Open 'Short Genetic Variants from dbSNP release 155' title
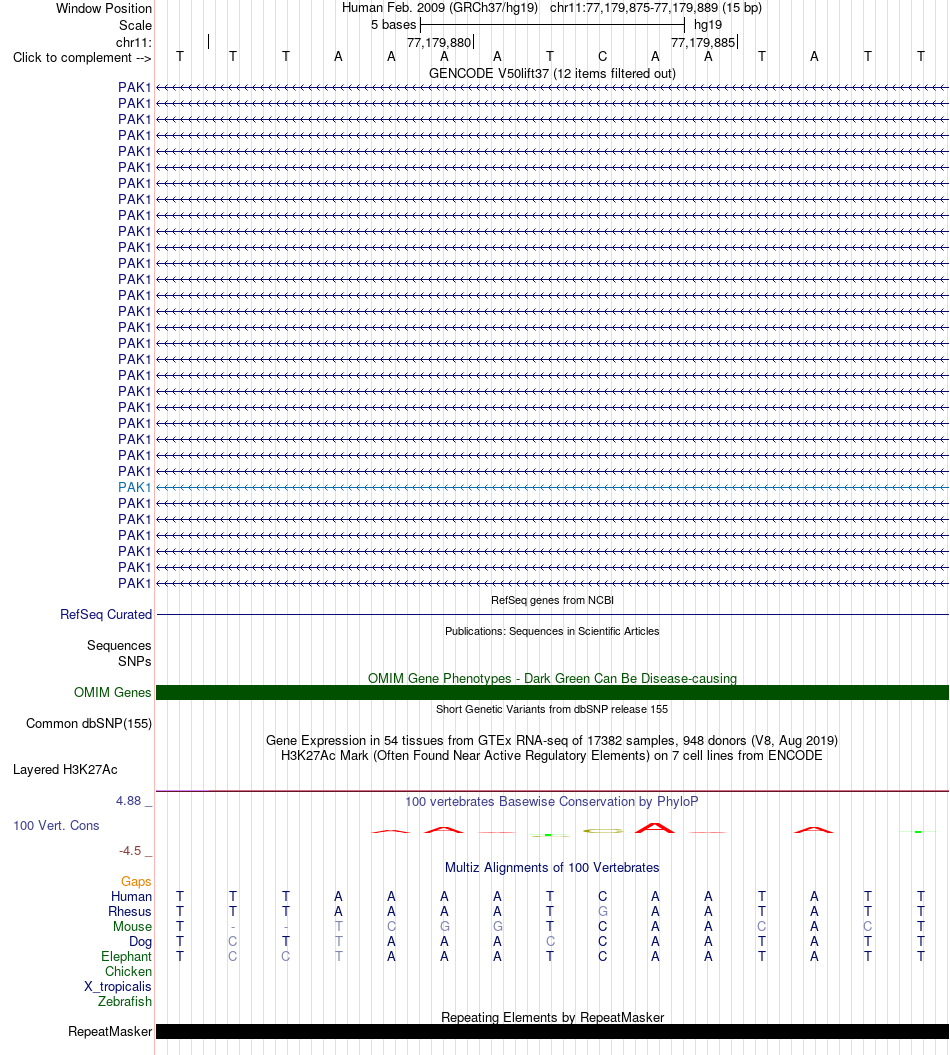This screenshot has width=950, height=1055. pyautogui.click(x=552, y=709)
